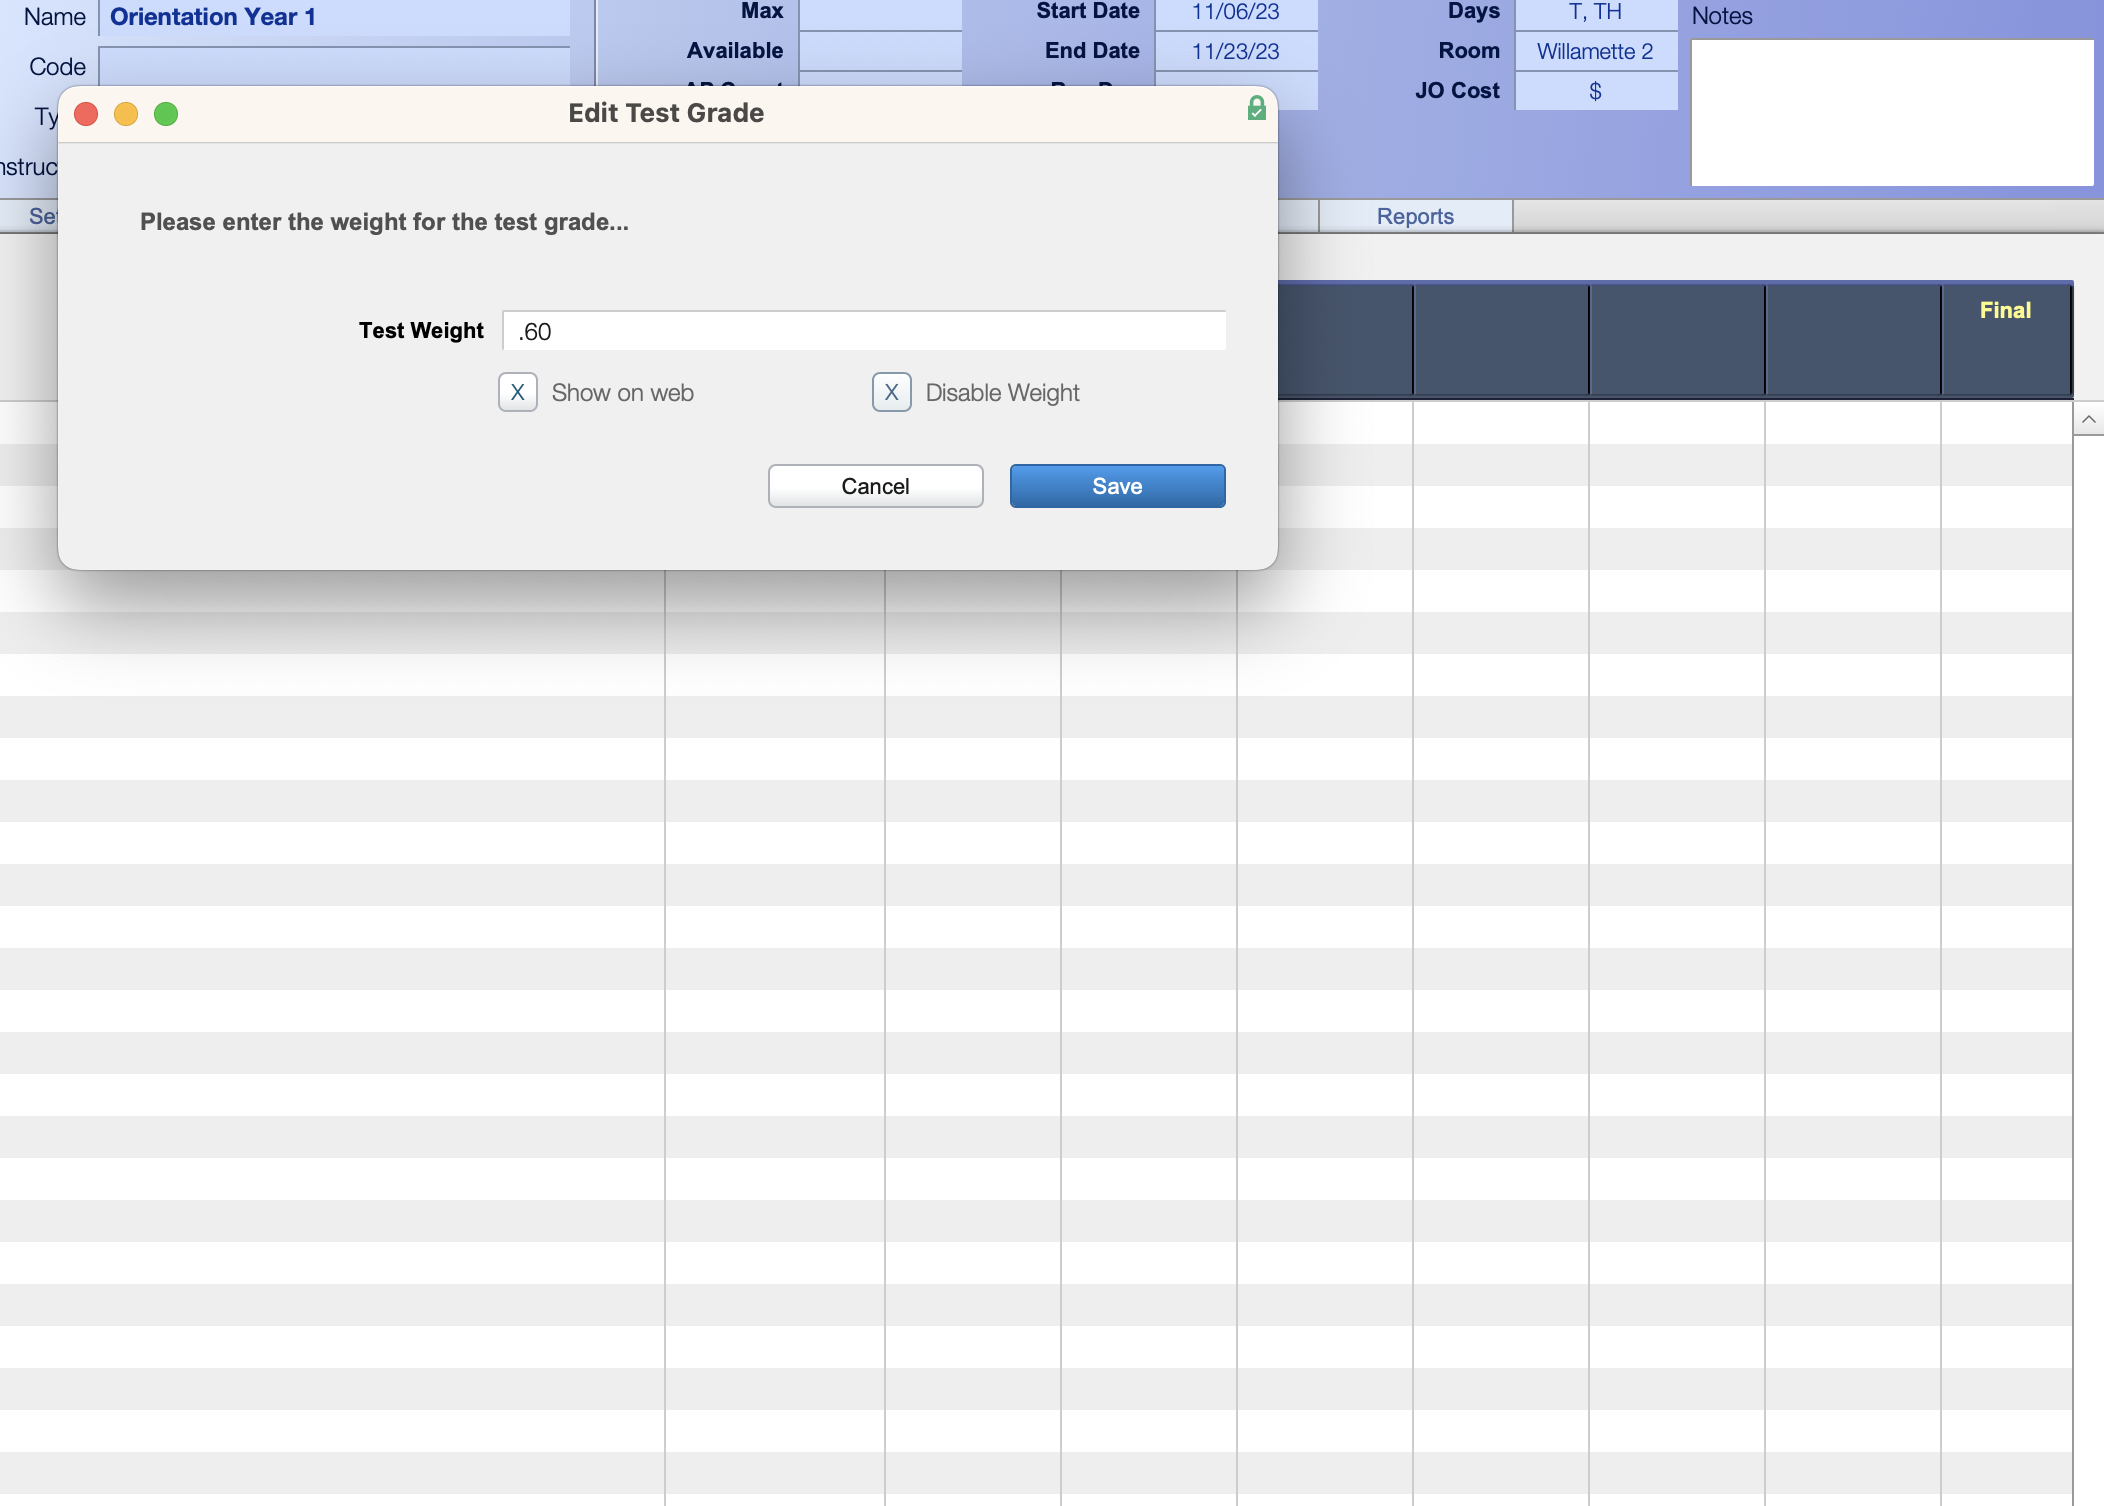The width and height of the screenshot is (2104, 1506).
Task: Toggle the Disable Weight checkbox
Action: [x=891, y=393]
